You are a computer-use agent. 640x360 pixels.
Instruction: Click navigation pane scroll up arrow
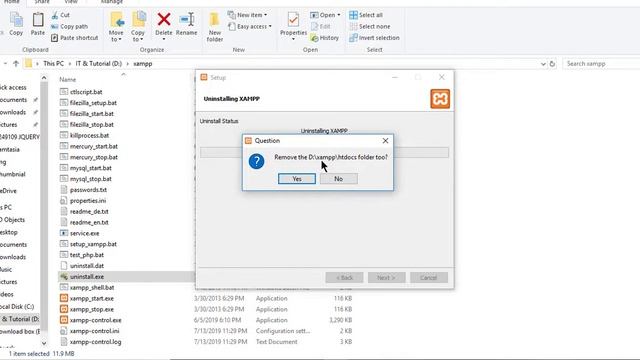click(44, 78)
